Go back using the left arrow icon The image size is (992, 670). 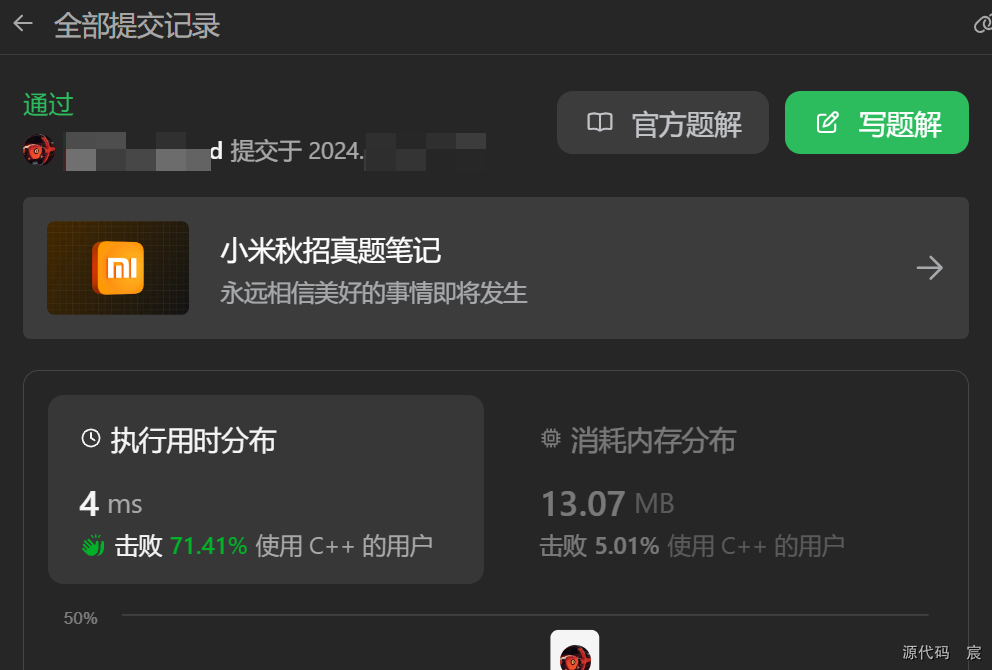tap(23, 24)
